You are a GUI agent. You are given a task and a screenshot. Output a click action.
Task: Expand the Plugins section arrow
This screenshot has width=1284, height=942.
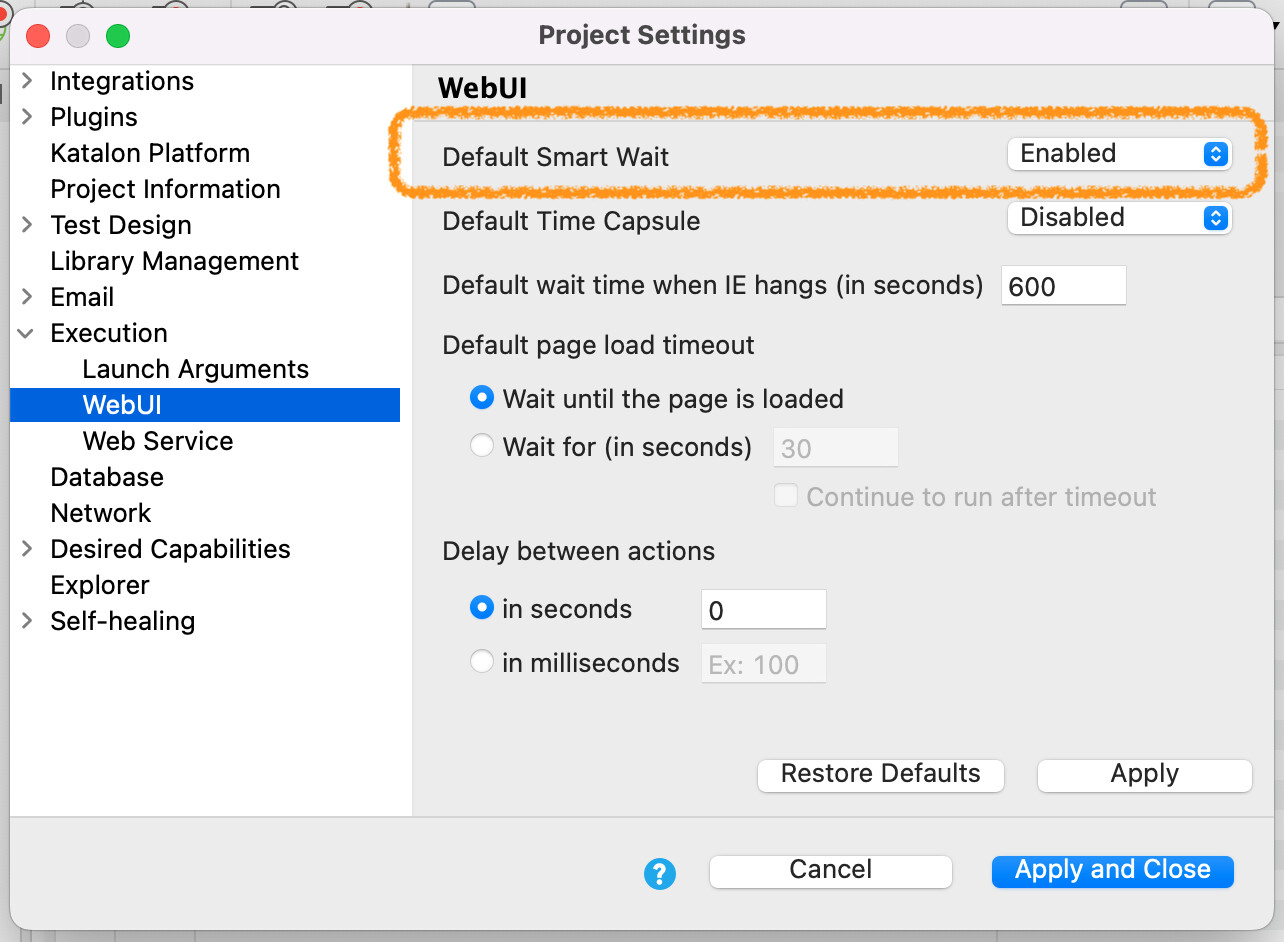tap(27, 117)
